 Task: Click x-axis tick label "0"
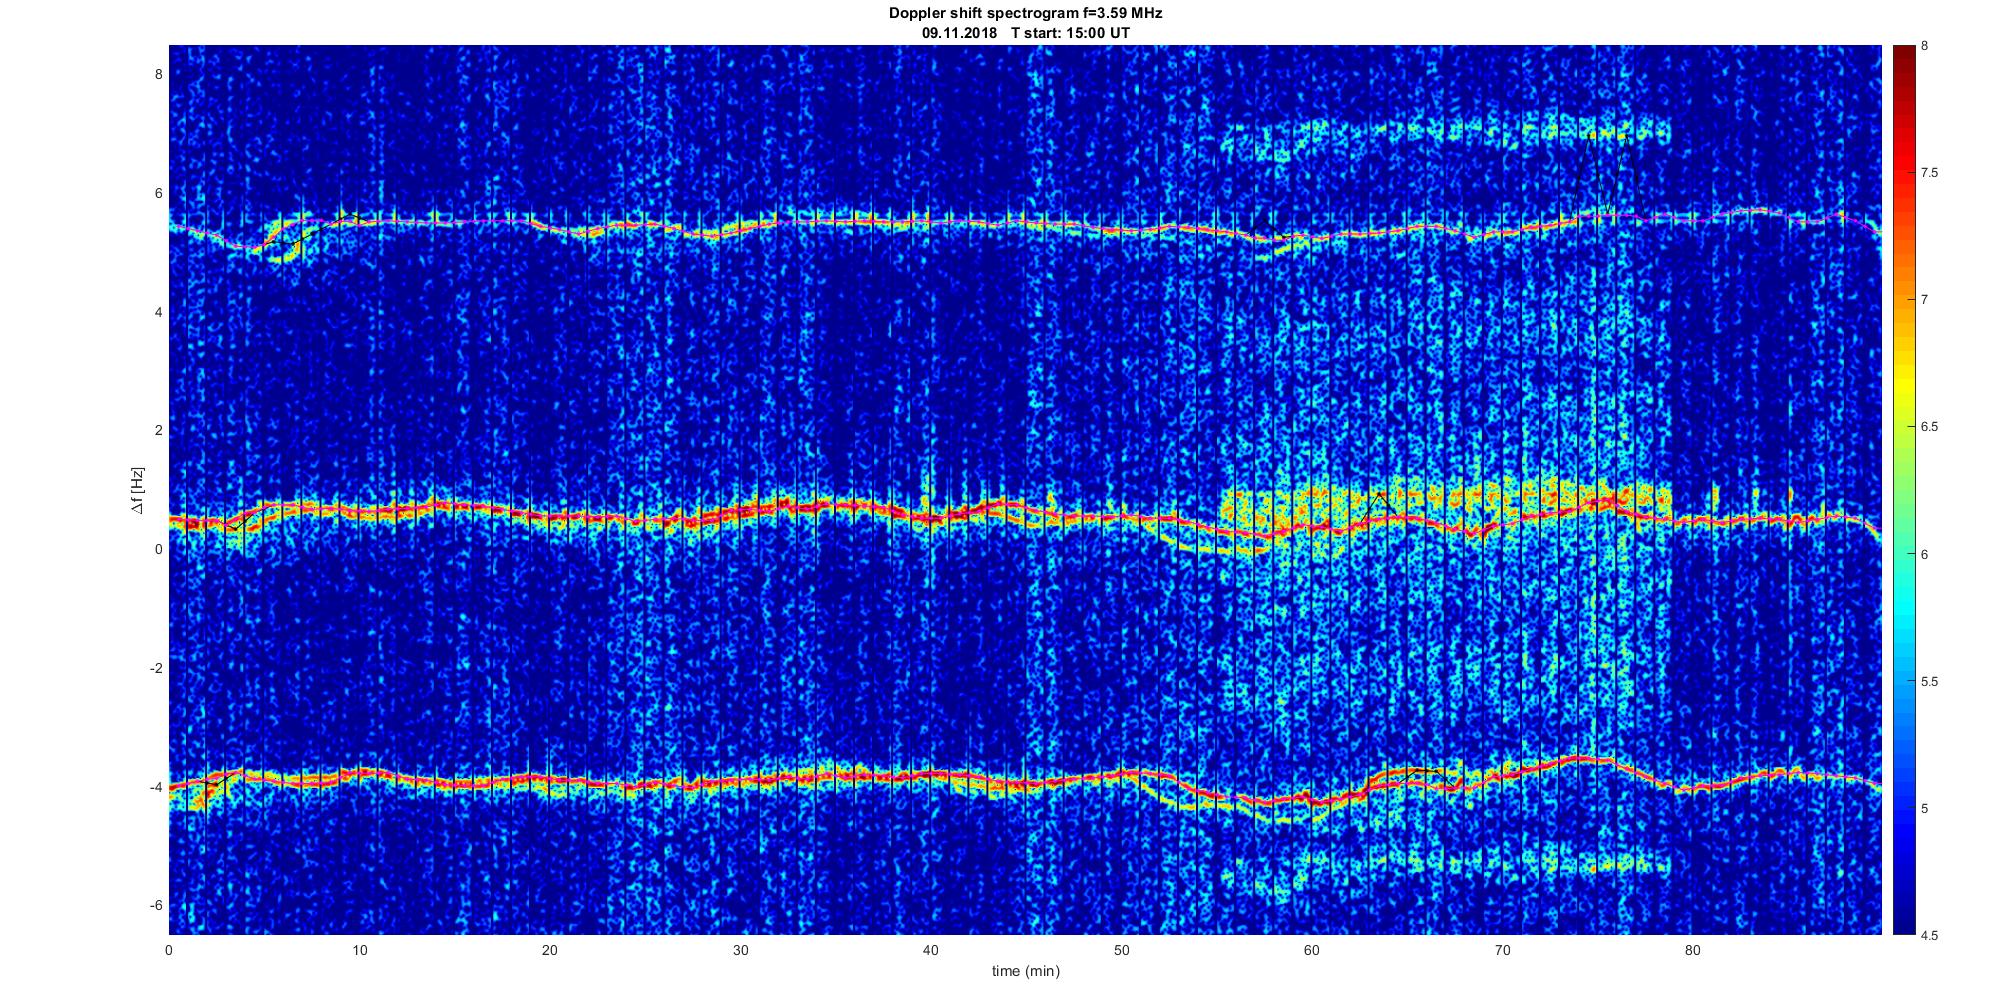tap(169, 950)
